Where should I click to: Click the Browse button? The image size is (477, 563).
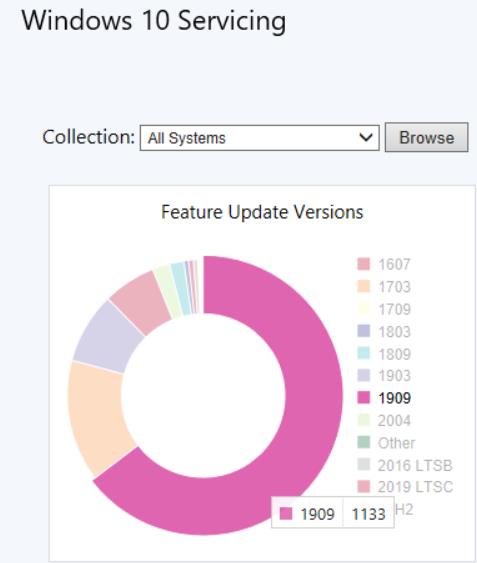(426, 138)
